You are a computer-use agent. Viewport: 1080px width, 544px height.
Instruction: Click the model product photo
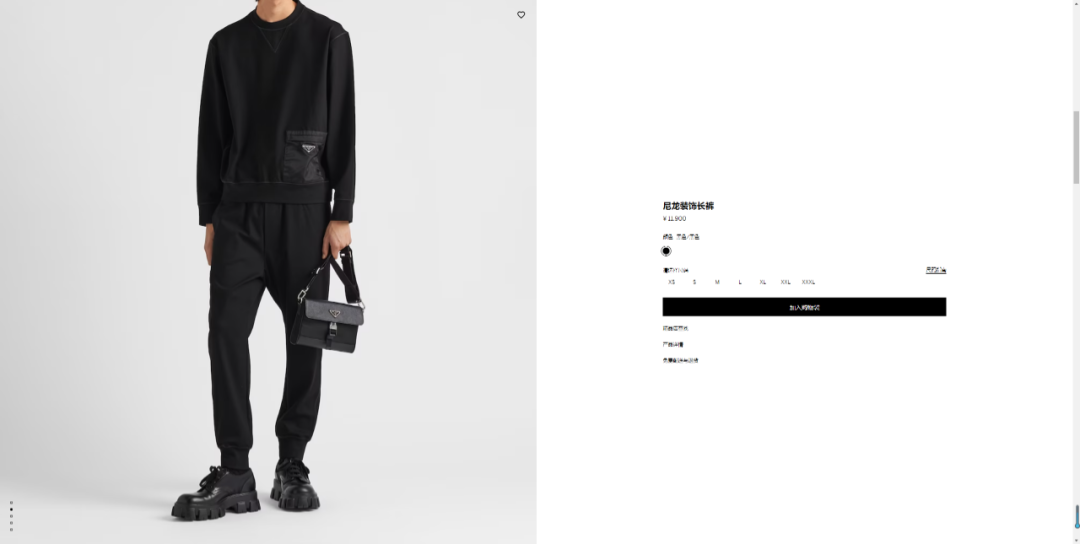coord(268,272)
